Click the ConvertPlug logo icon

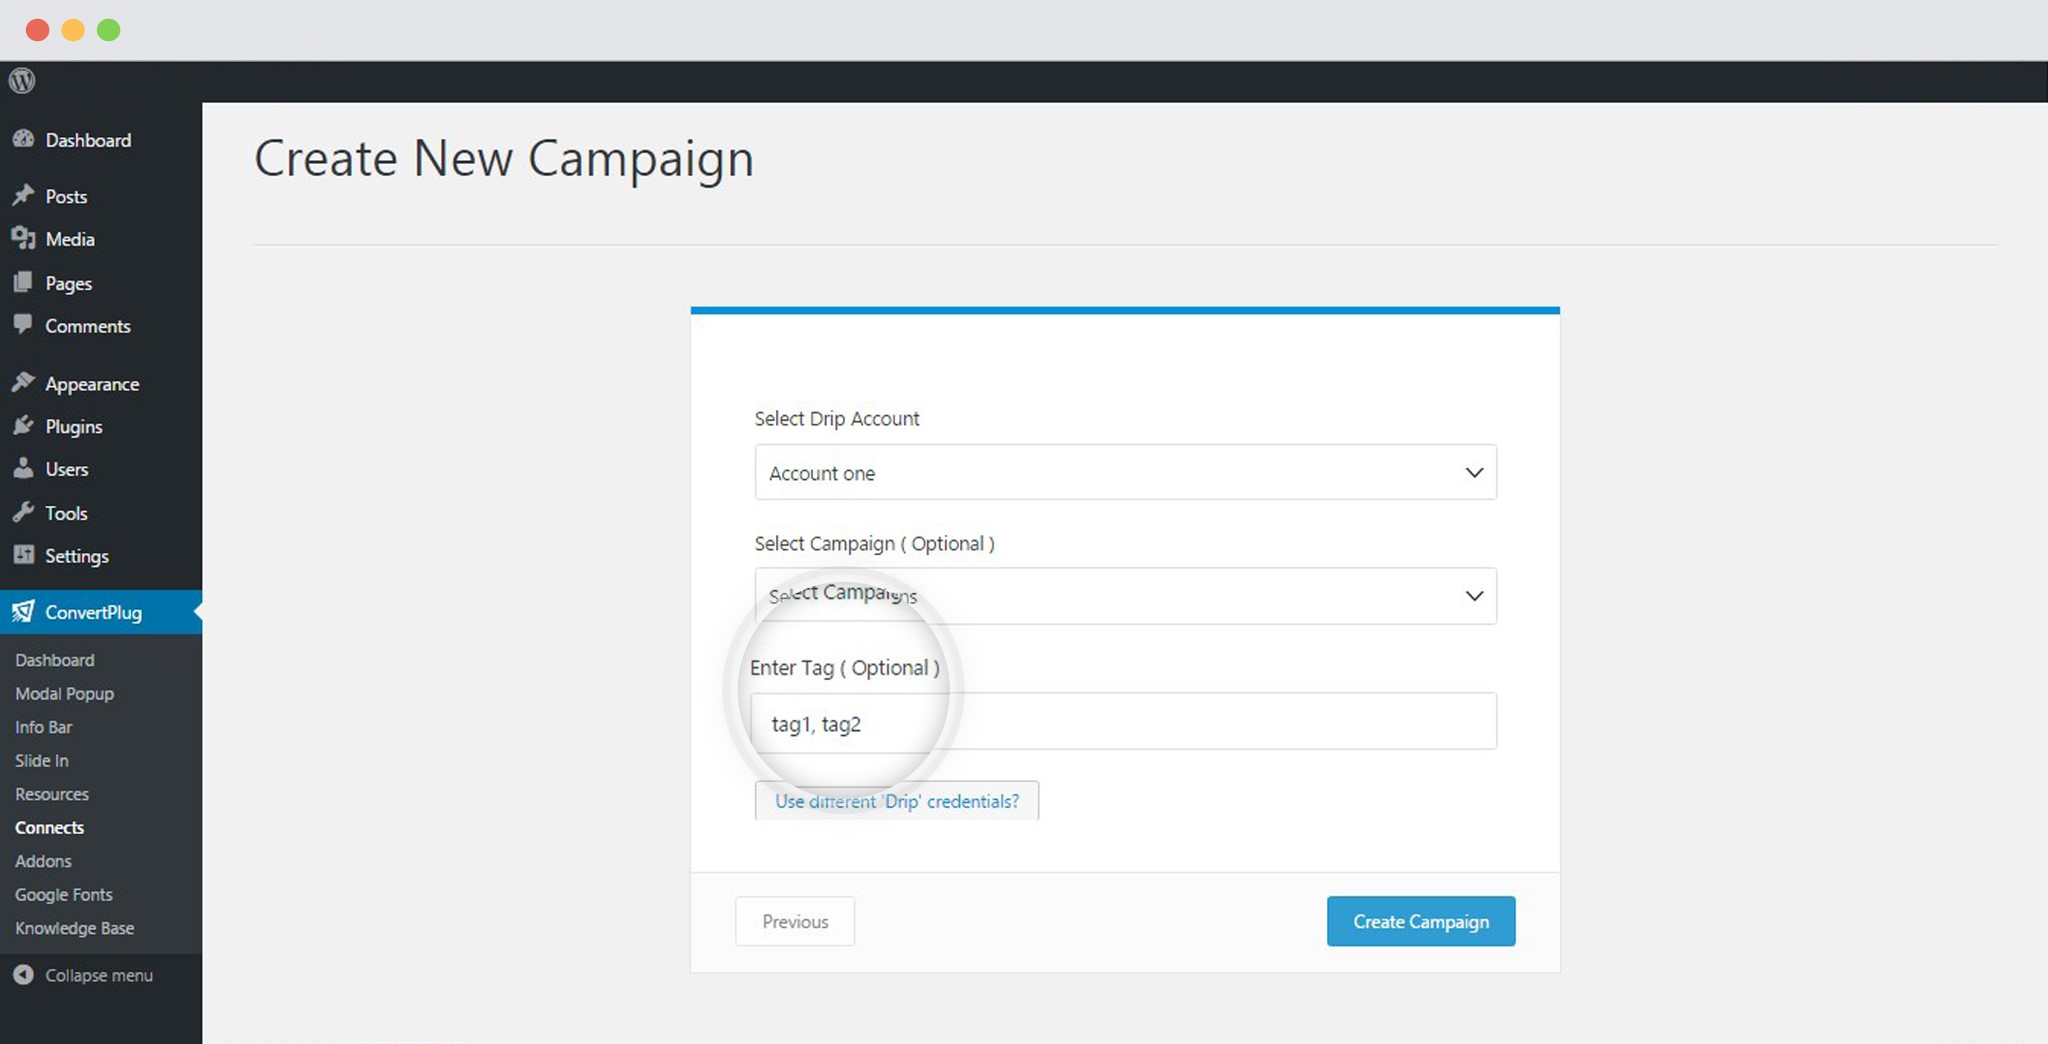pyautogui.click(x=23, y=611)
